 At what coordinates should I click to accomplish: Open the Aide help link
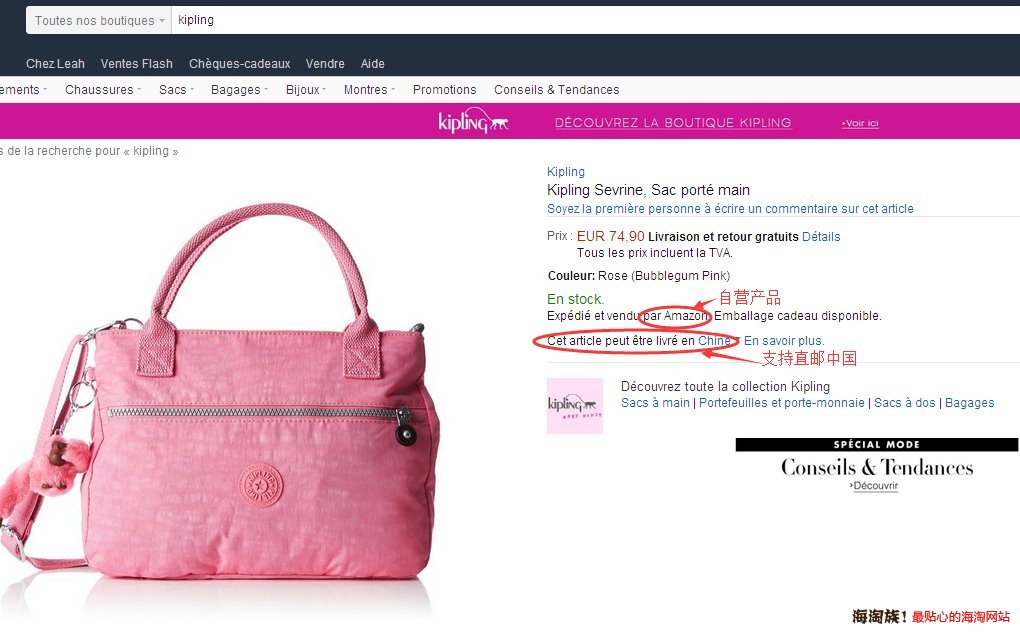(373, 64)
